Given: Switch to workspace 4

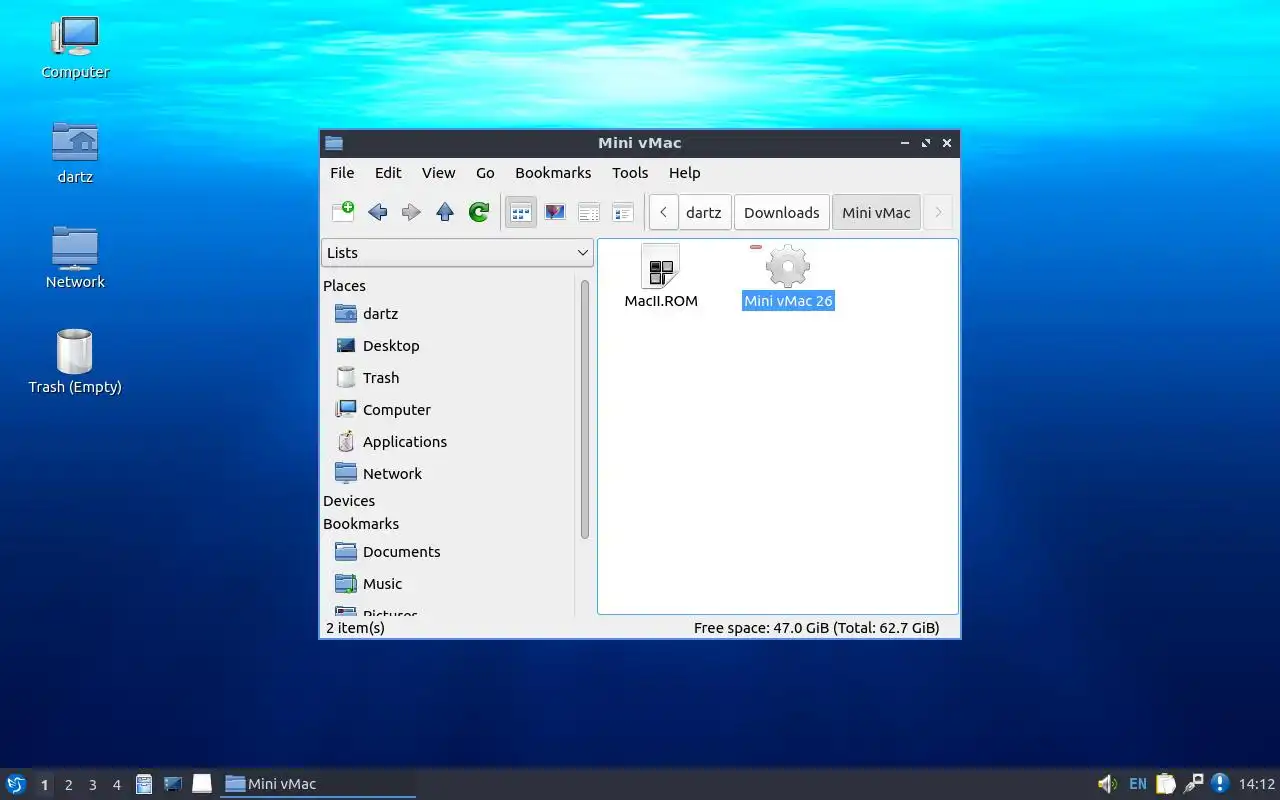Looking at the screenshot, I should tap(116, 785).
